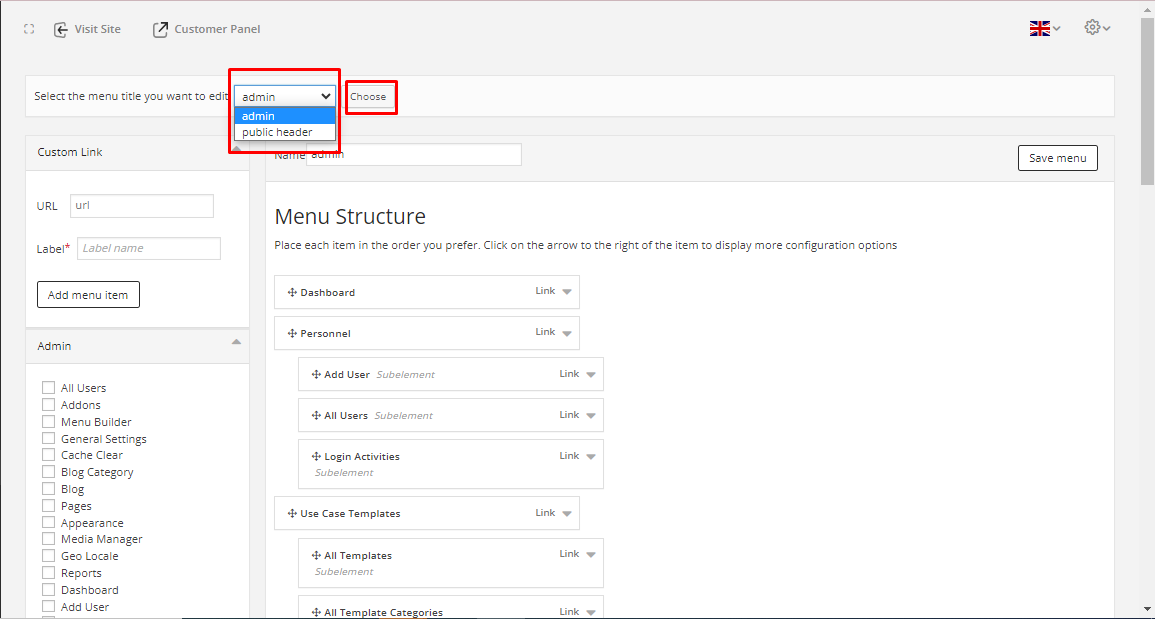The height and width of the screenshot is (619, 1155).
Task: Enable the Menu Builder checkbox
Action: tap(48, 422)
